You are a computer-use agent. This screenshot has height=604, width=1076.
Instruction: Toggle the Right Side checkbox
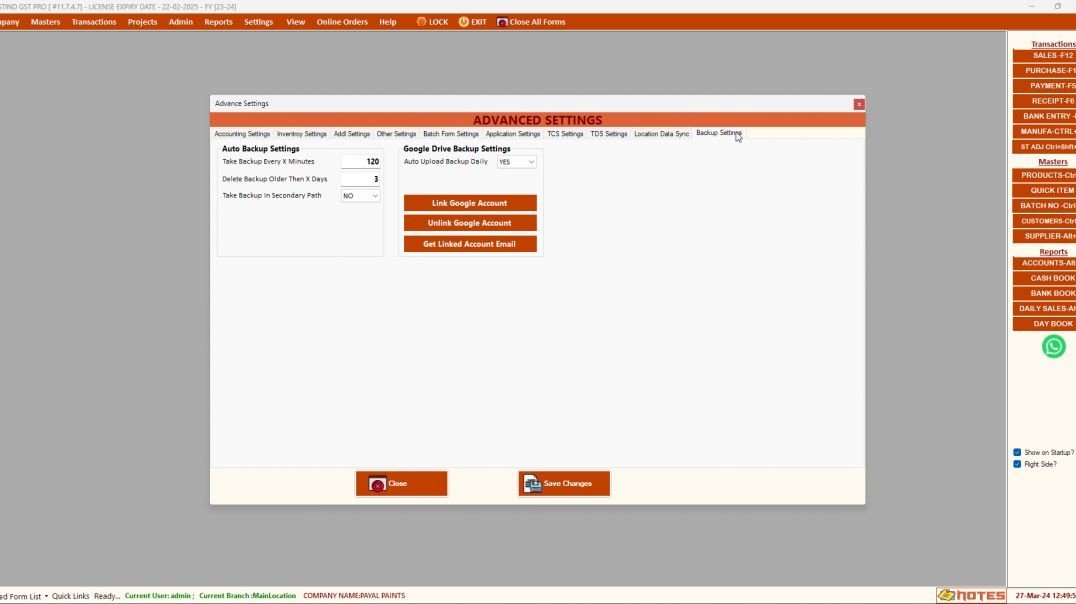pyautogui.click(x=1017, y=464)
